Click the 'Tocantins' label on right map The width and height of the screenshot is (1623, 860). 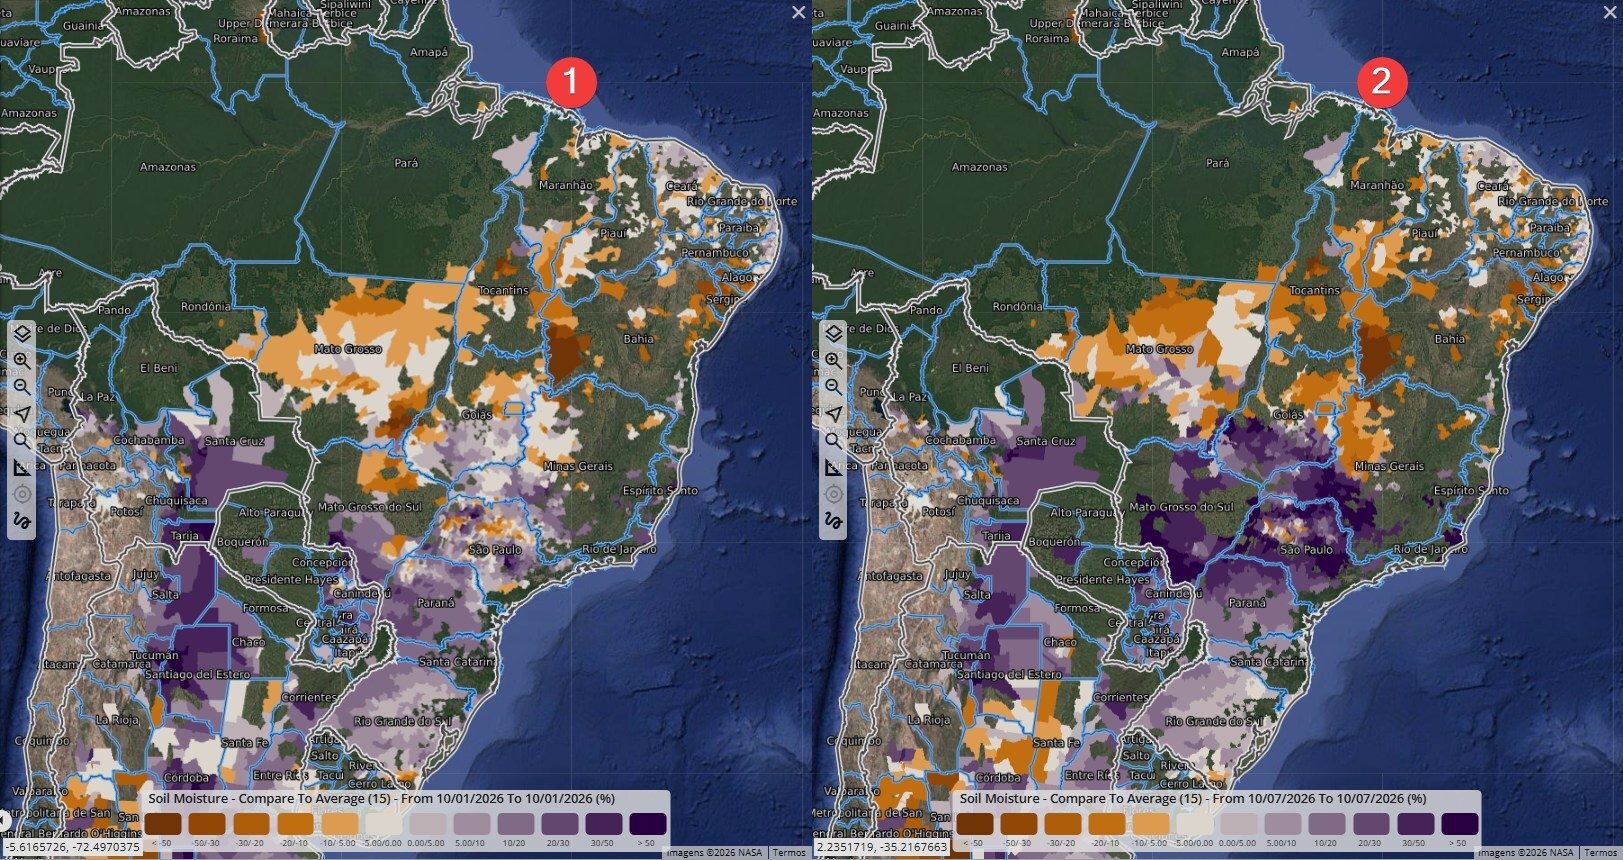click(1315, 290)
